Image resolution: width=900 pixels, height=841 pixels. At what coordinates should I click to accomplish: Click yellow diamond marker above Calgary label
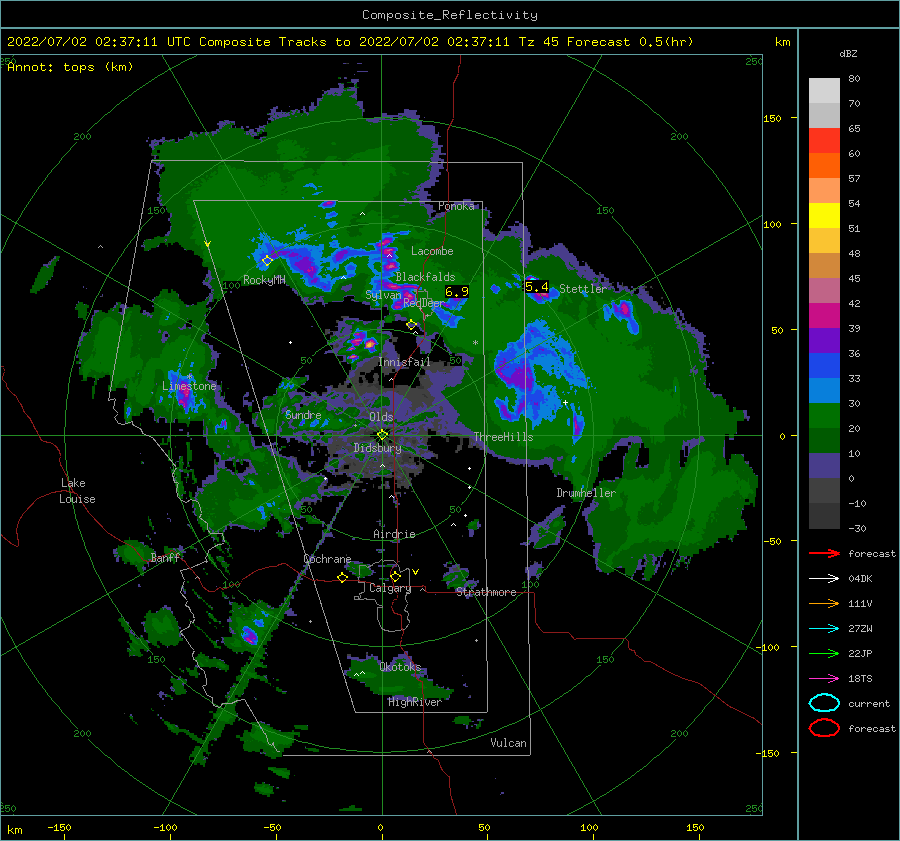(x=395, y=576)
